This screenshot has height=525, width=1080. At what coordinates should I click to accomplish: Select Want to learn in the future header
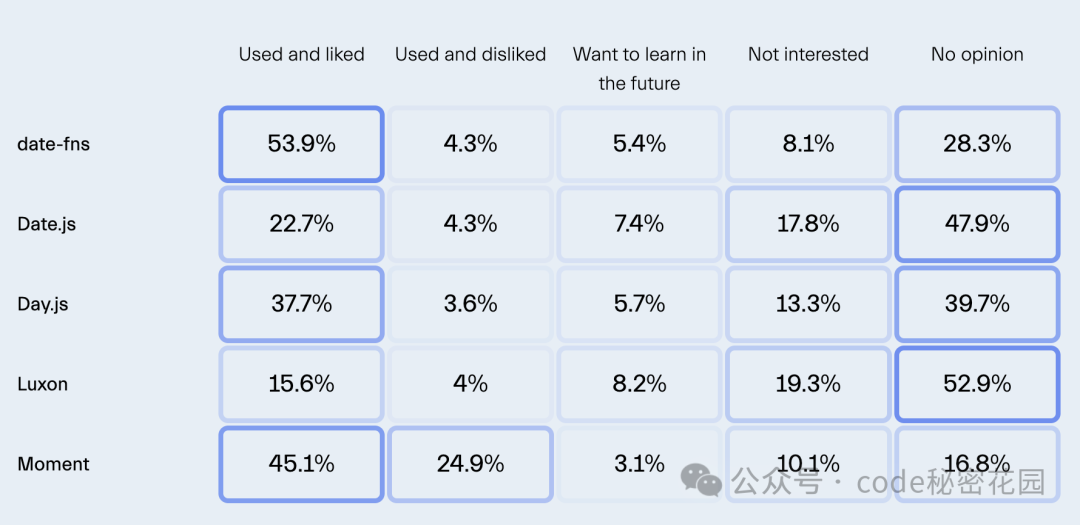click(x=639, y=69)
